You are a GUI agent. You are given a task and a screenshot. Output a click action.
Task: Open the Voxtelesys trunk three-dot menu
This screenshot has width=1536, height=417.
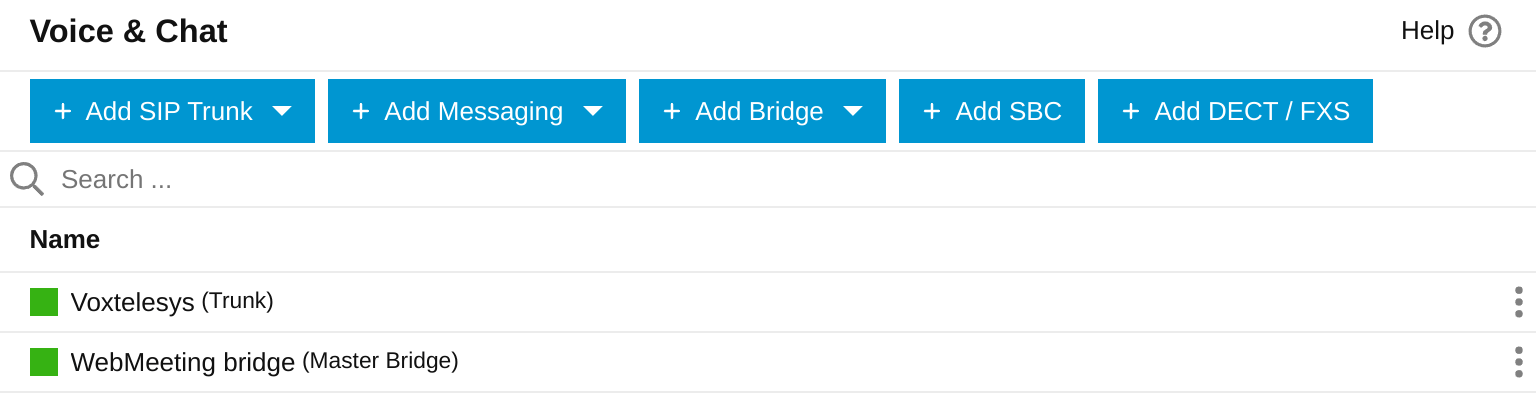(x=1518, y=302)
